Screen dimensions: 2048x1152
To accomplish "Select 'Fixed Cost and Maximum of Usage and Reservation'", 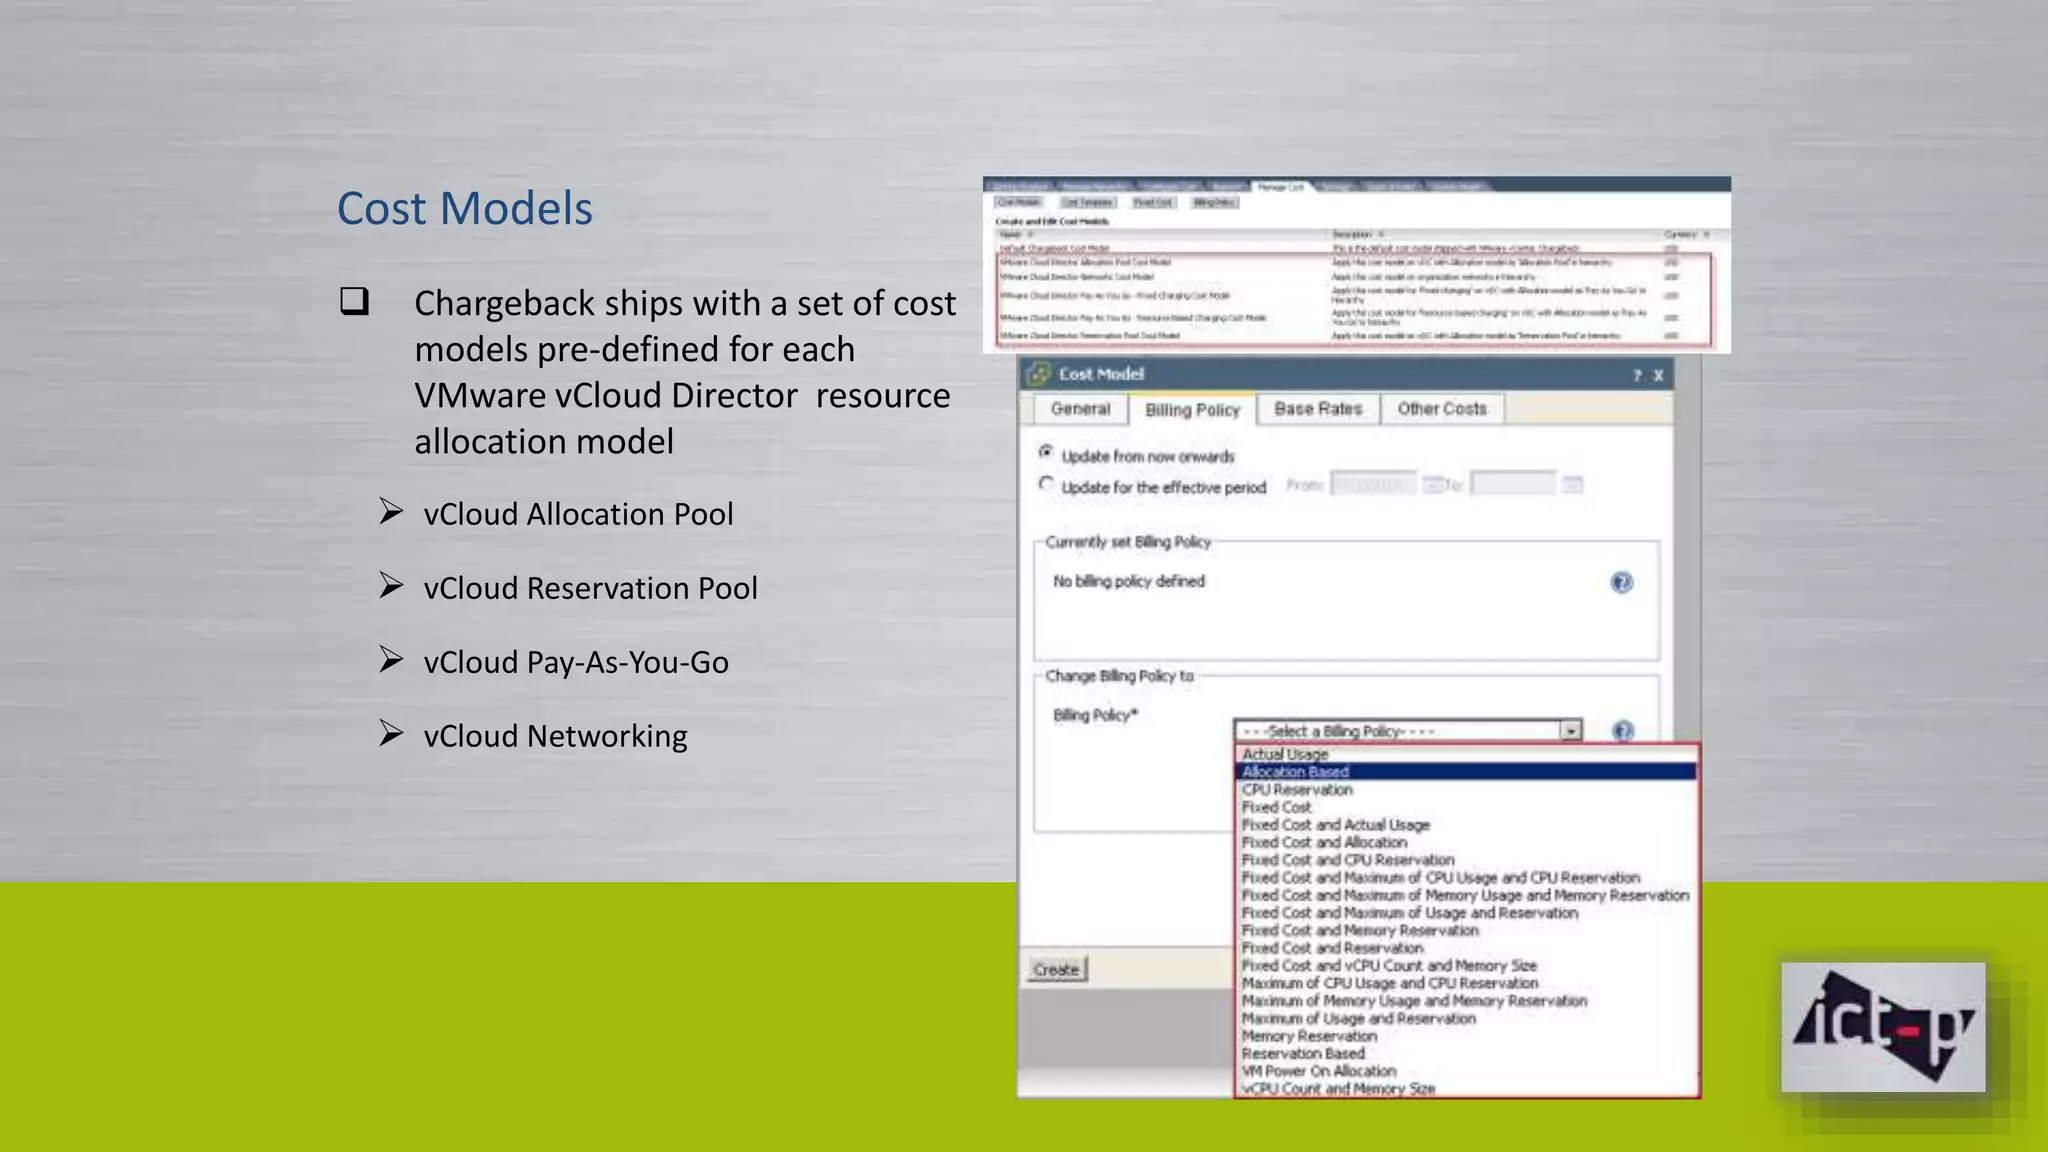I will point(1467,913).
